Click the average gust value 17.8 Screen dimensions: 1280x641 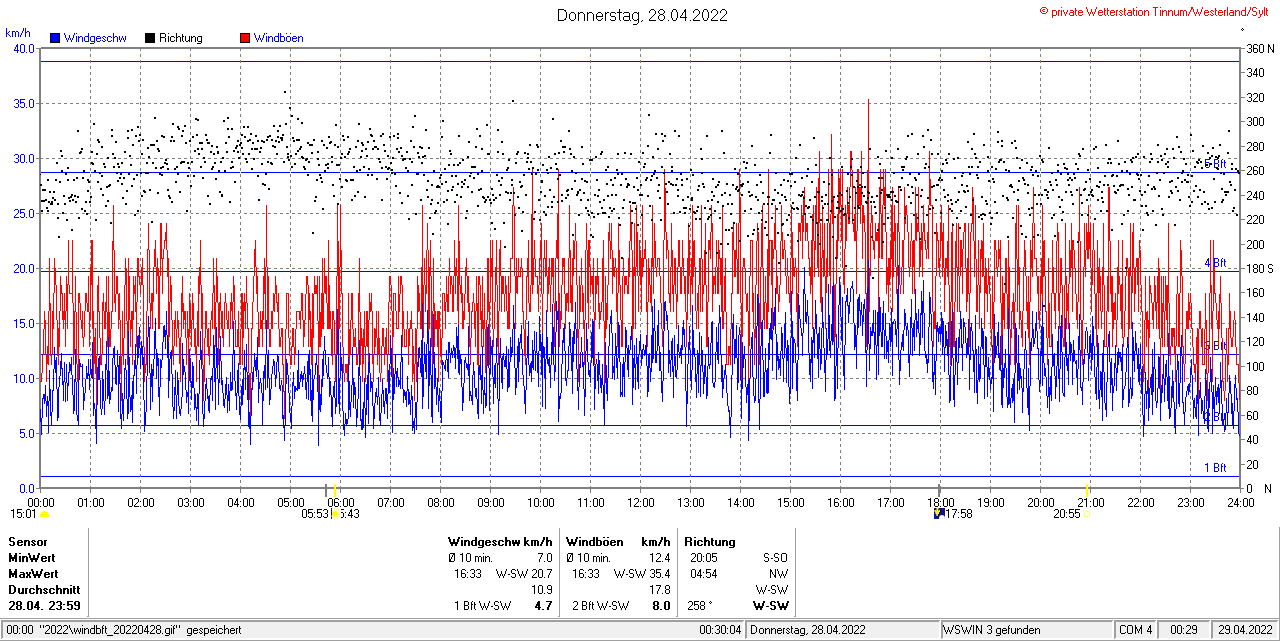(659, 590)
